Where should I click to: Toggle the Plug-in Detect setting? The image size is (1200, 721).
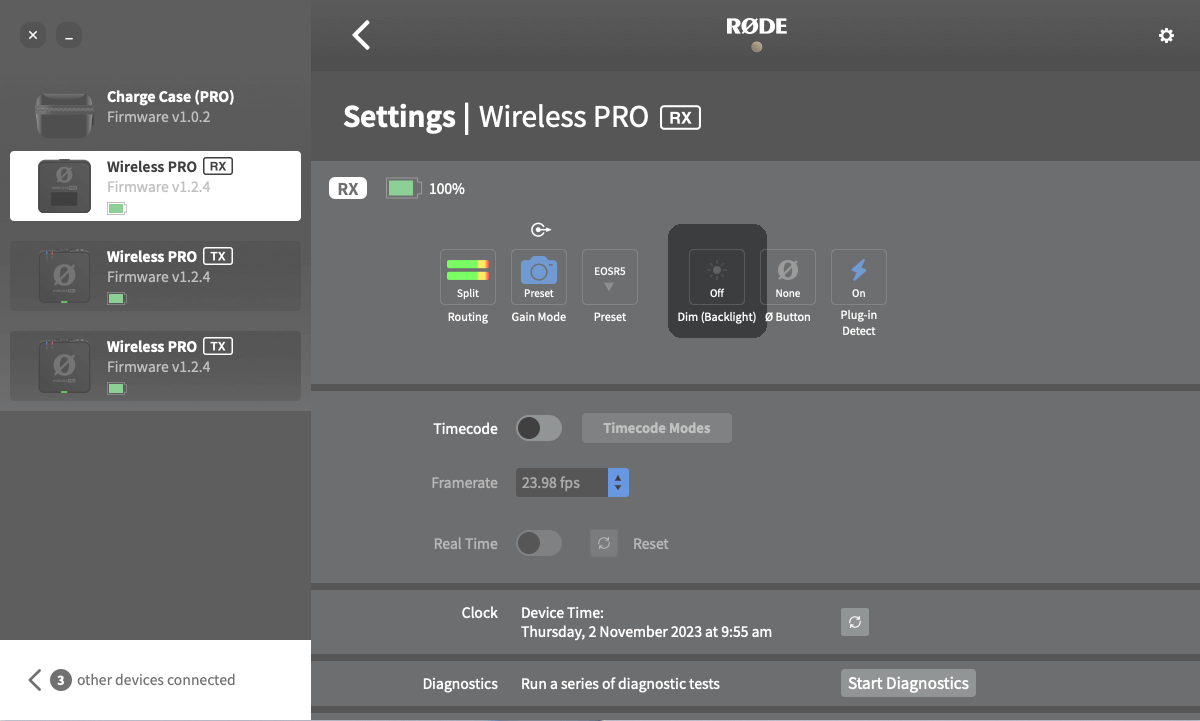pos(859,277)
